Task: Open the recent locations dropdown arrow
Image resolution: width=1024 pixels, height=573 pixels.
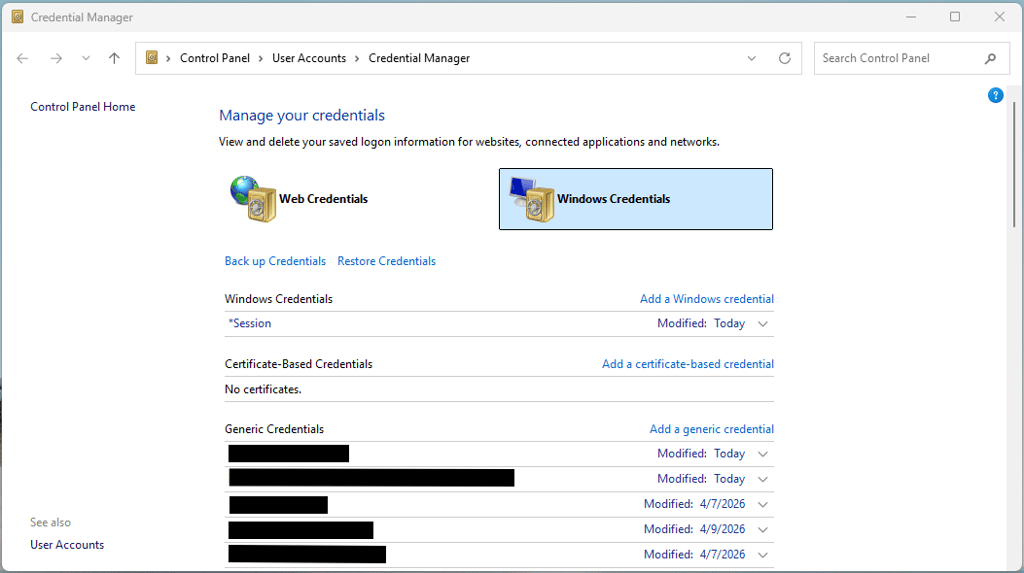Action: (86, 58)
